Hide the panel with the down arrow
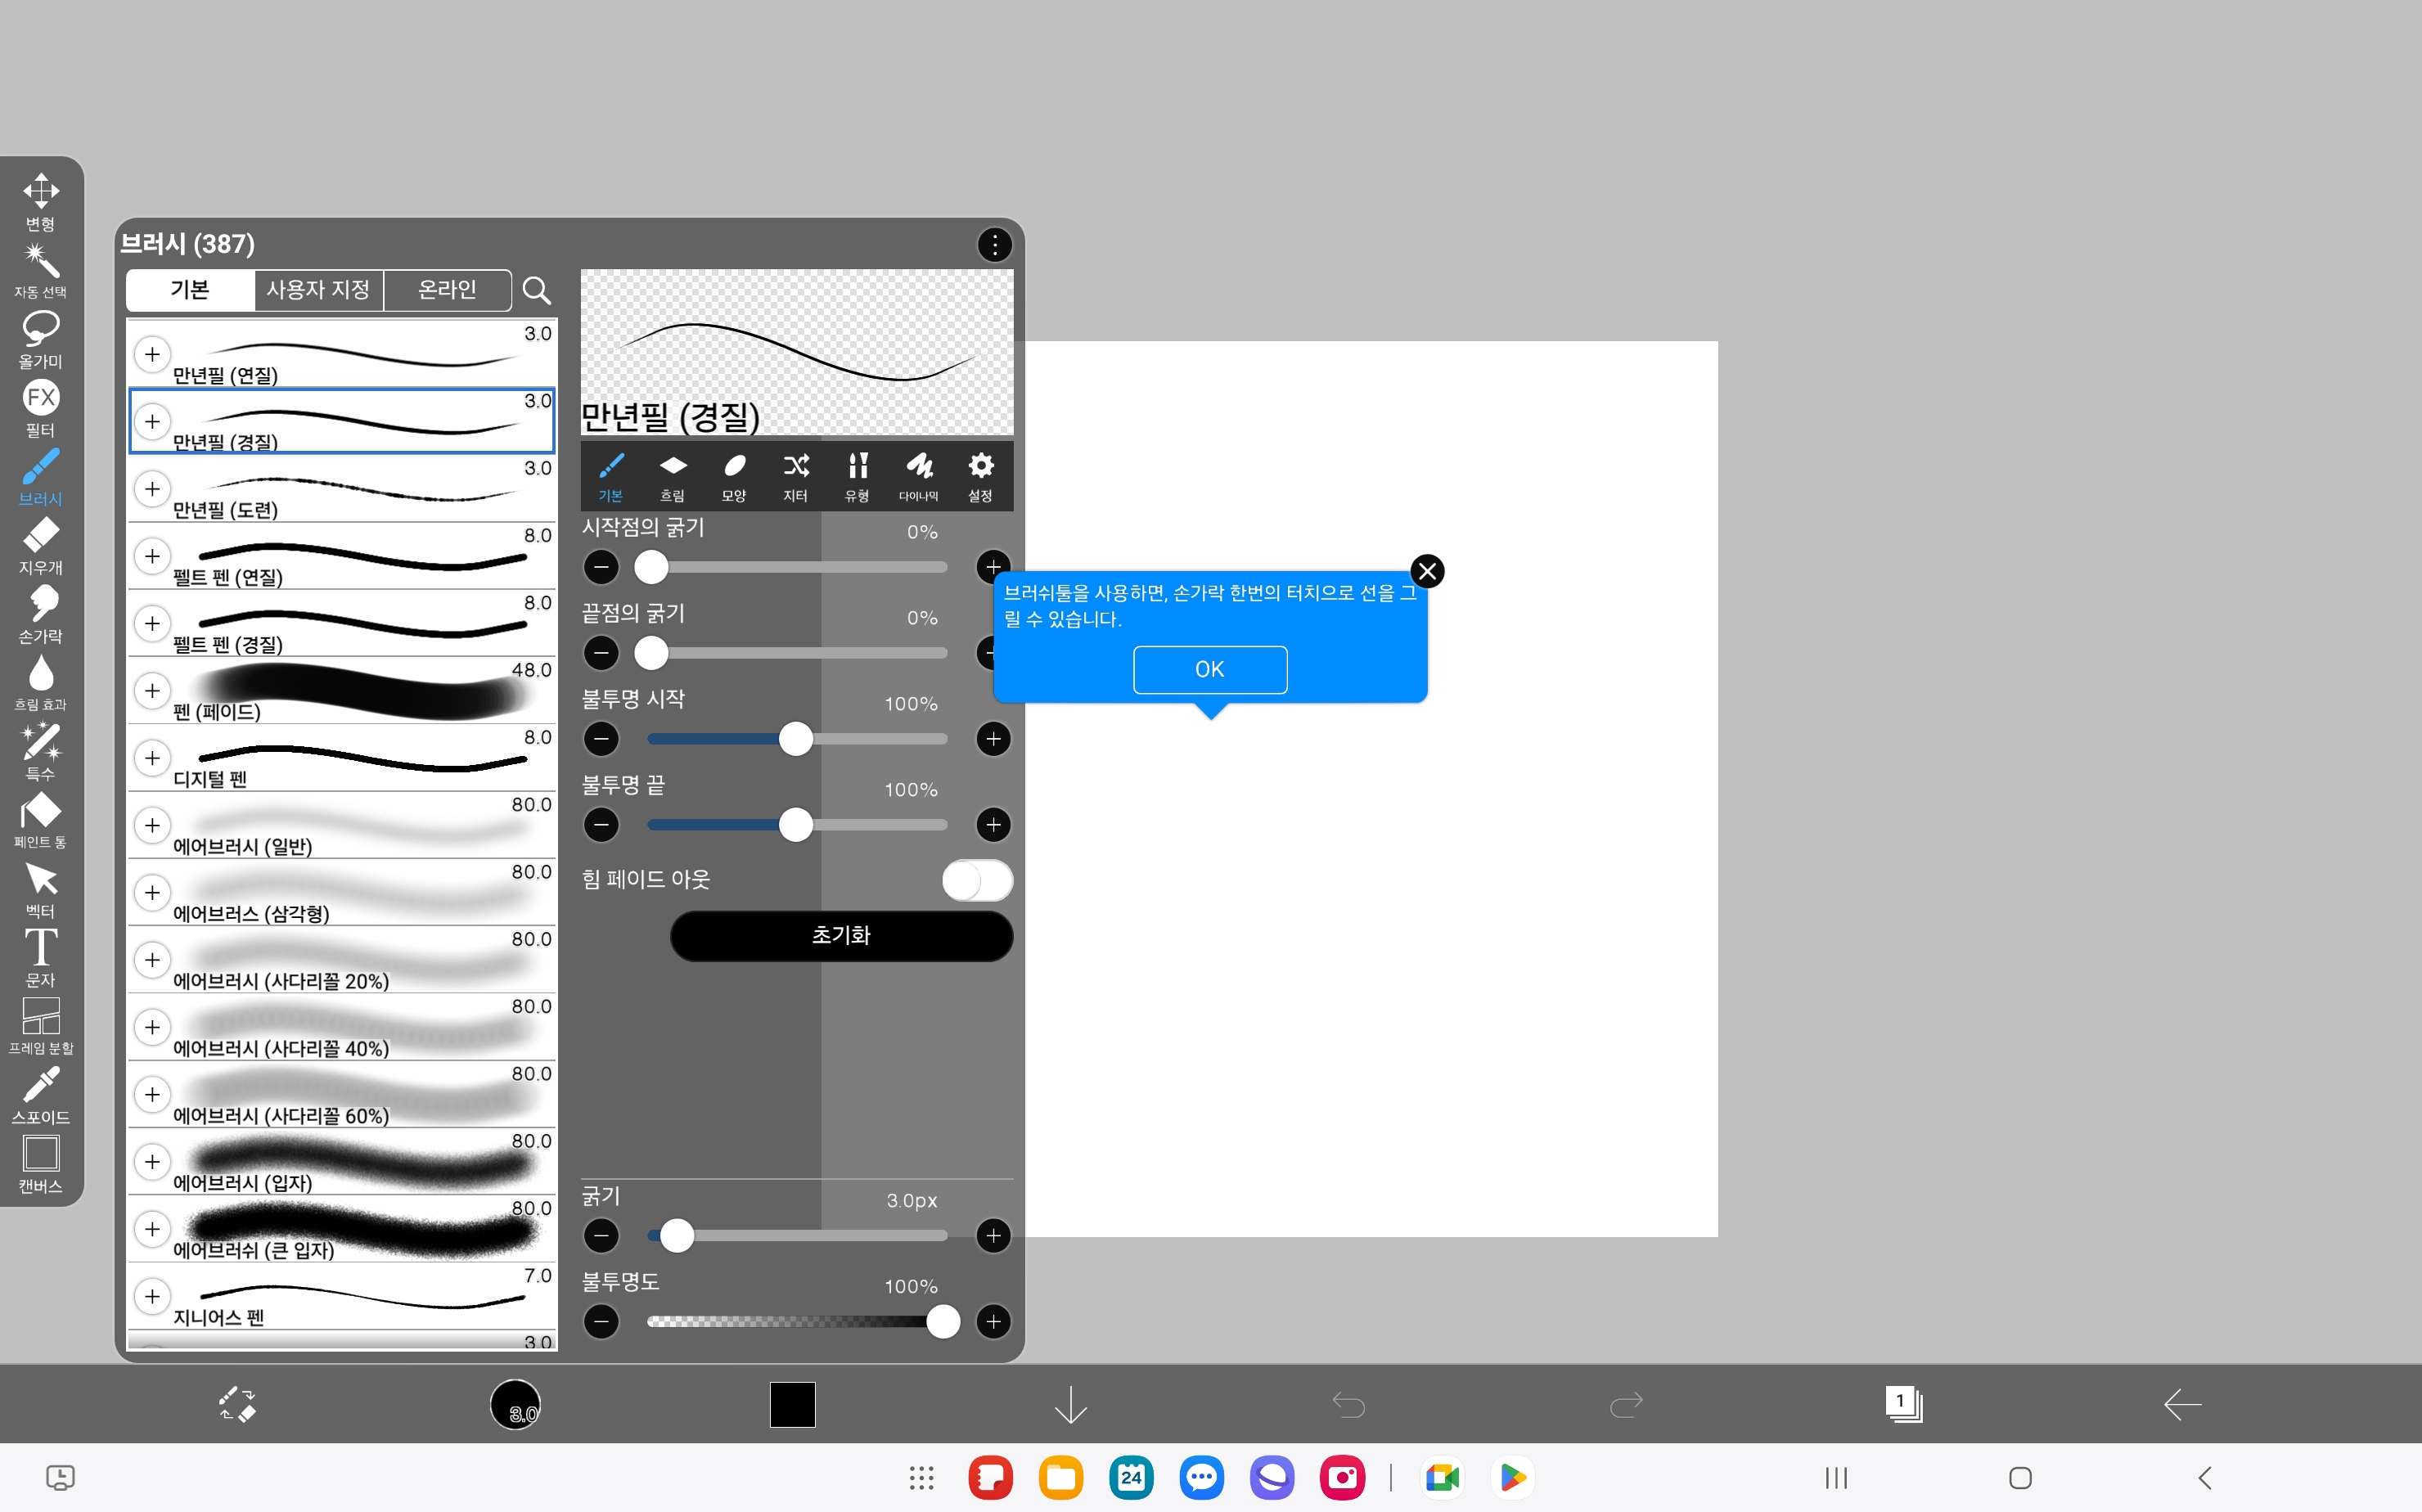Screen dimensions: 2422x1512 pos(1070,1404)
